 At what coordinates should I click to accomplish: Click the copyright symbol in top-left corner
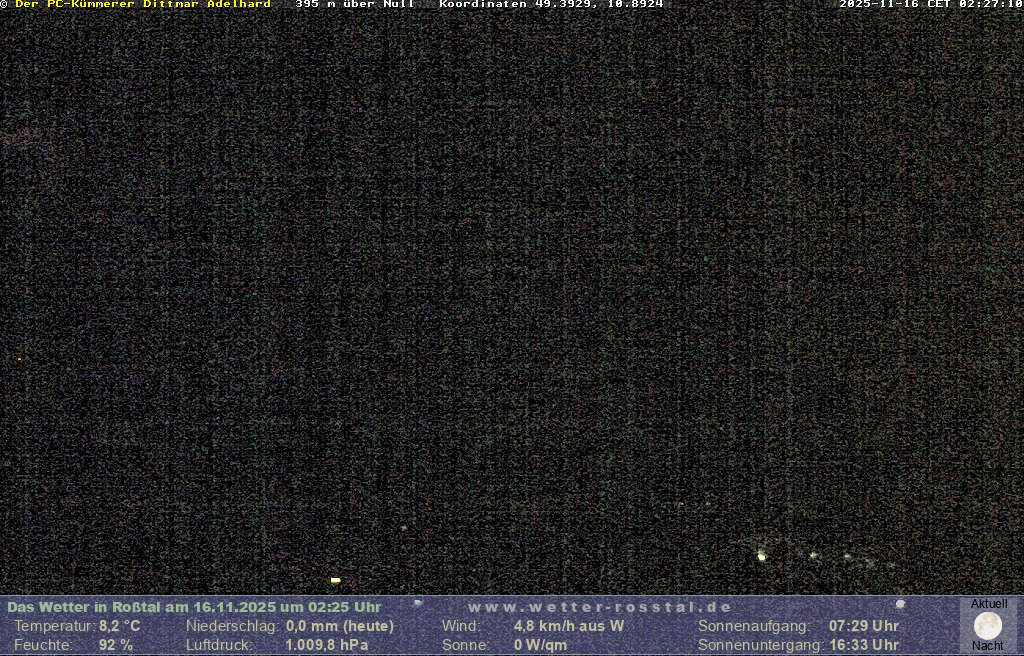(4, 4)
